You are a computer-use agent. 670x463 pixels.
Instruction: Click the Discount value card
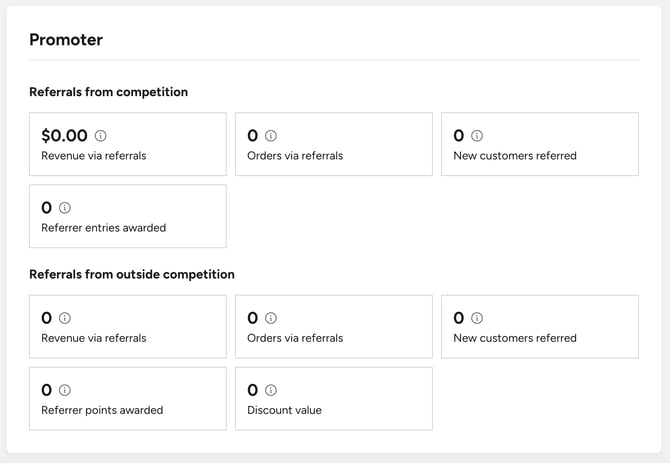[334, 399]
